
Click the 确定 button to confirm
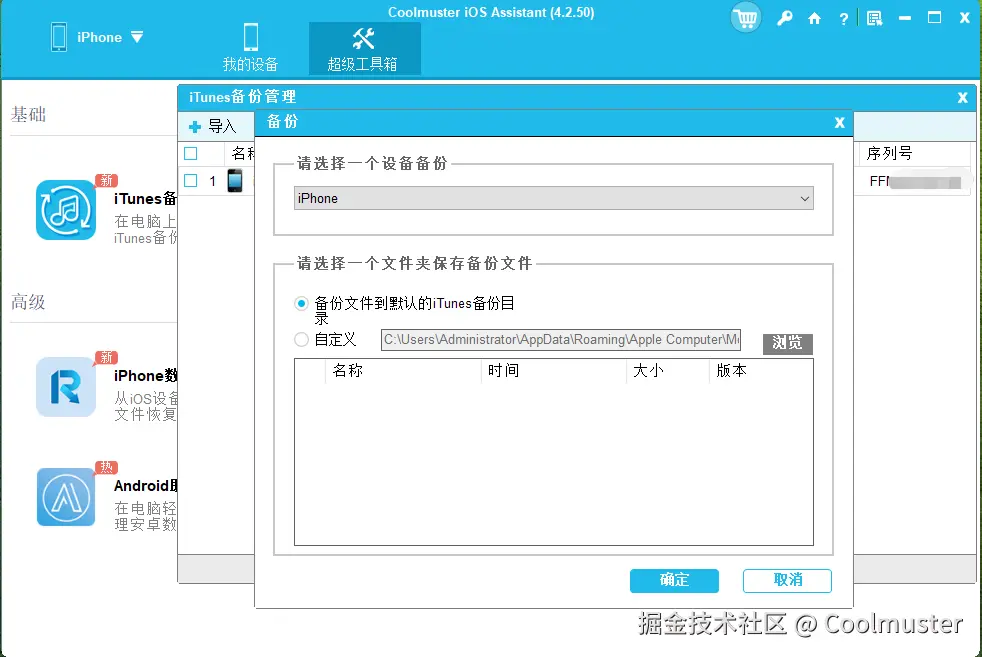pyautogui.click(x=674, y=580)
